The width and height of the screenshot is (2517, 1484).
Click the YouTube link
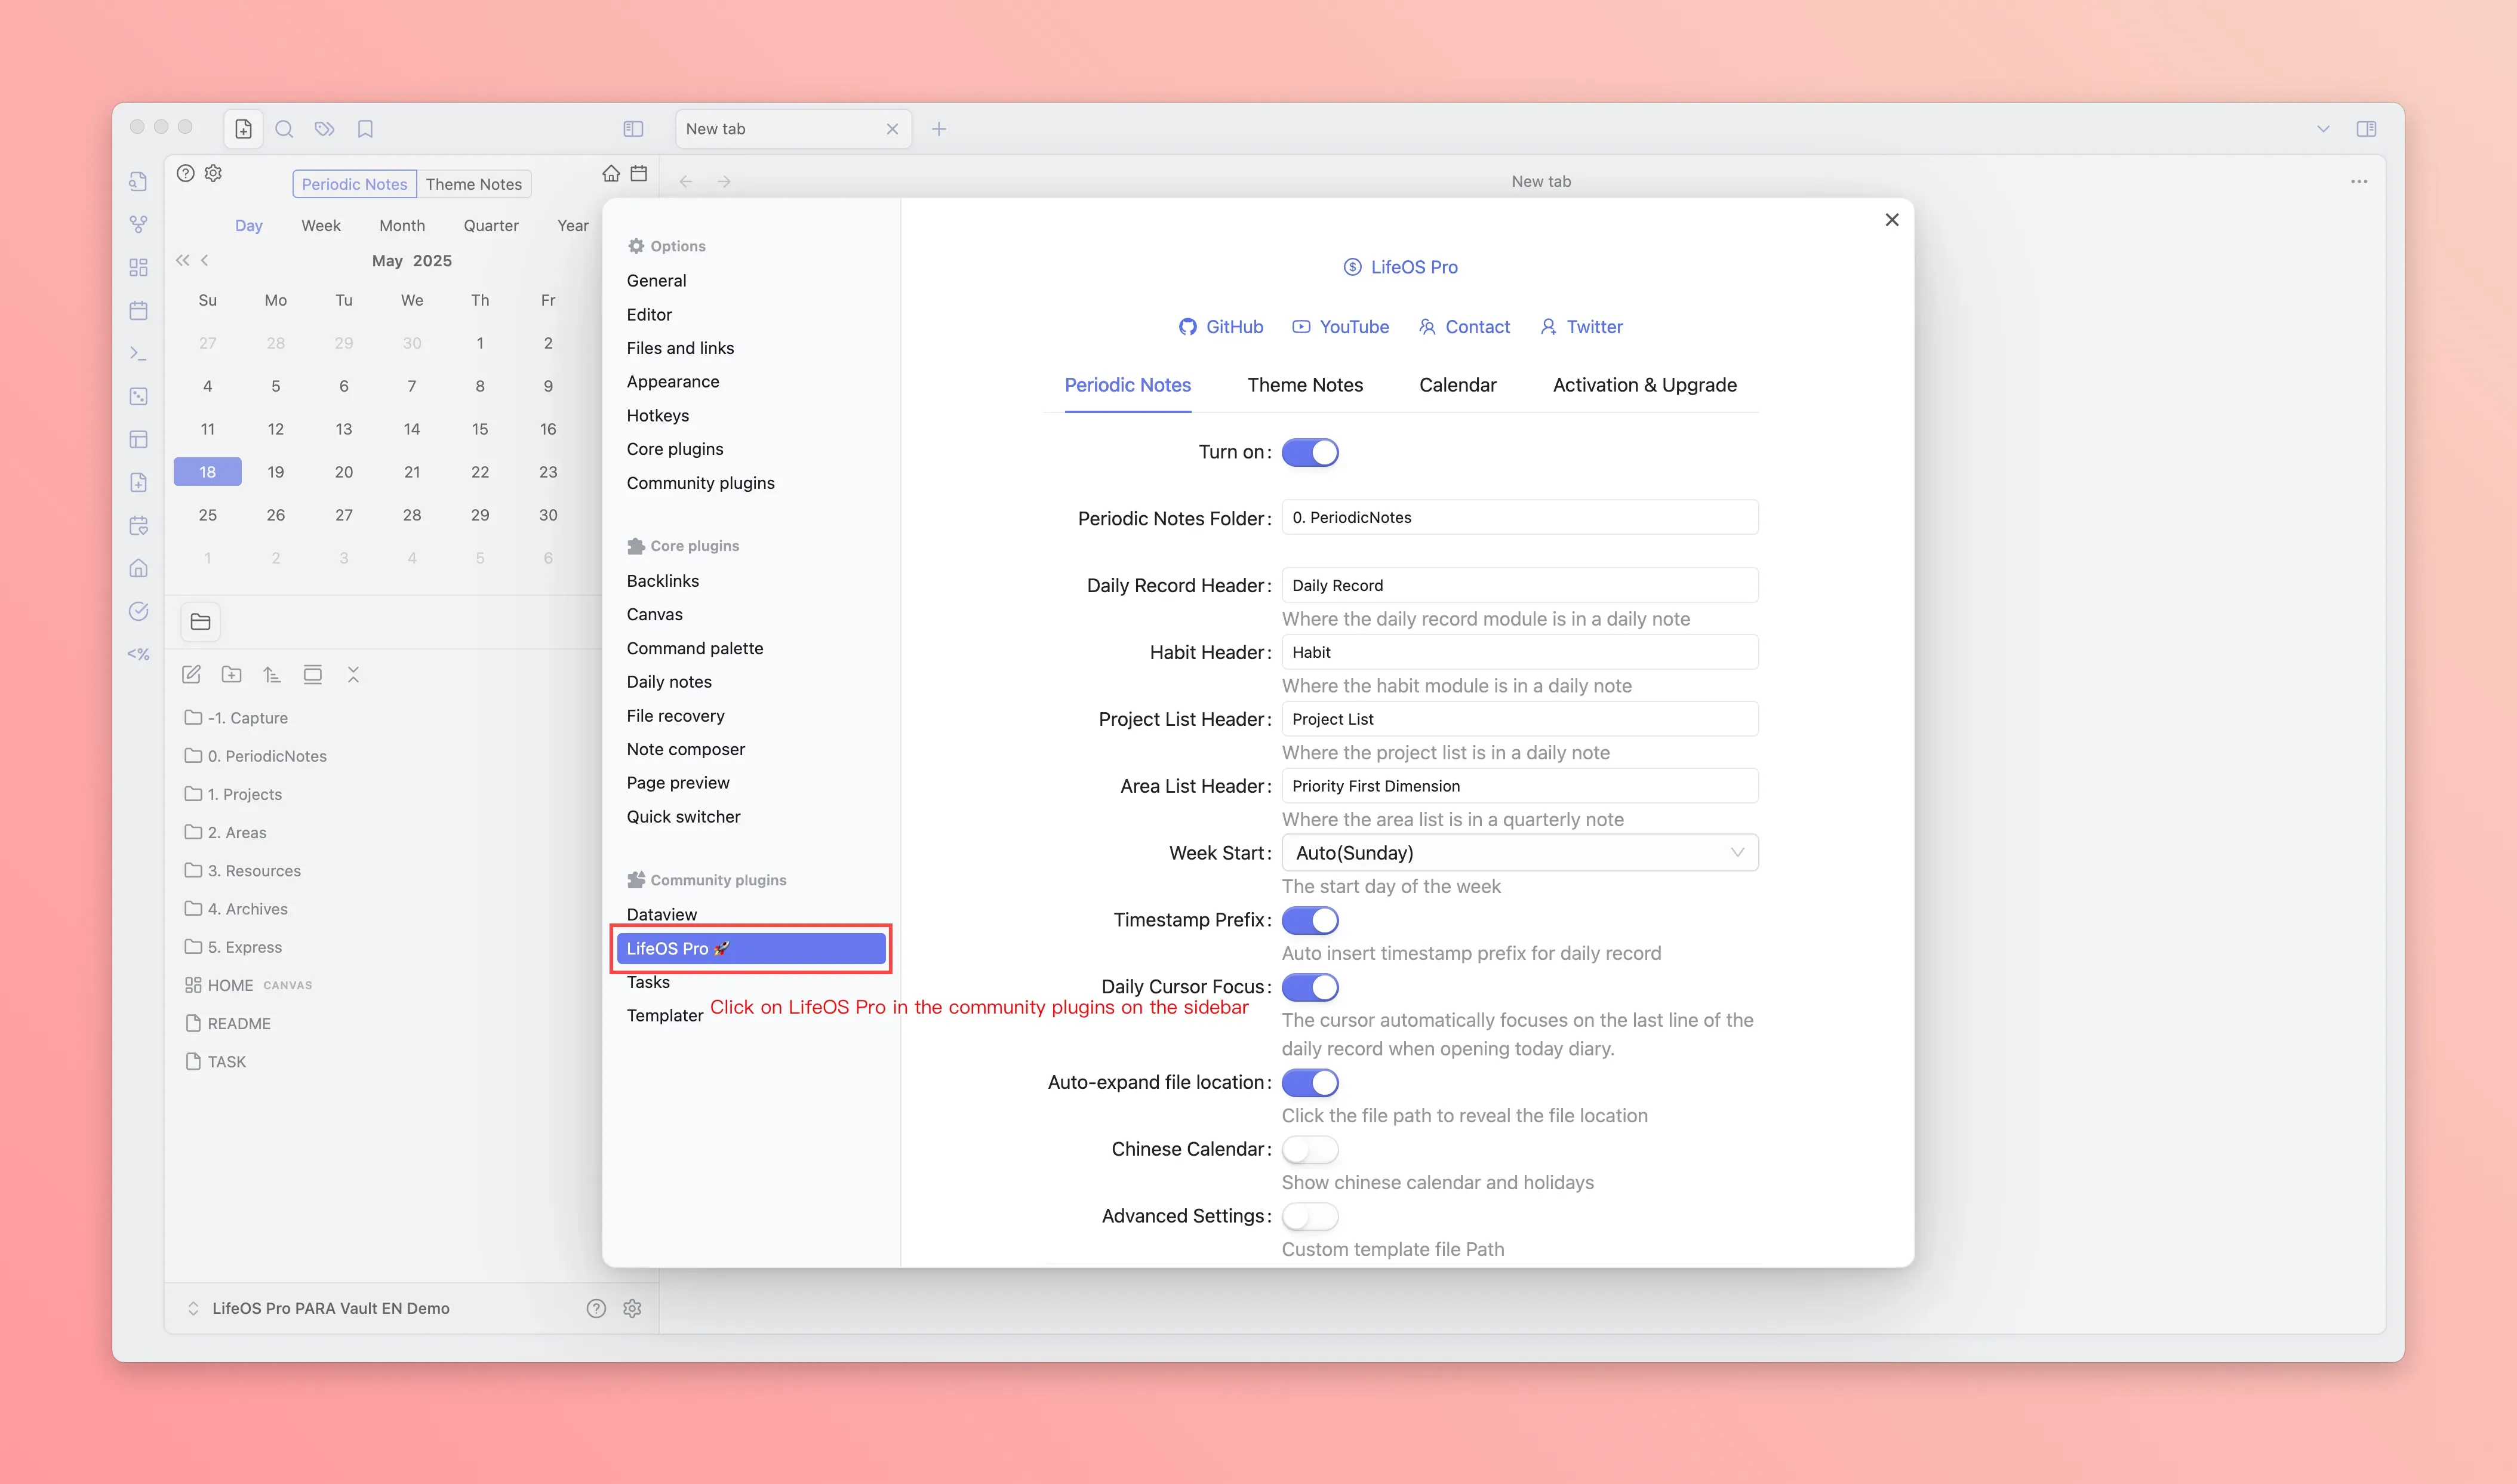tap(1341, 327)
